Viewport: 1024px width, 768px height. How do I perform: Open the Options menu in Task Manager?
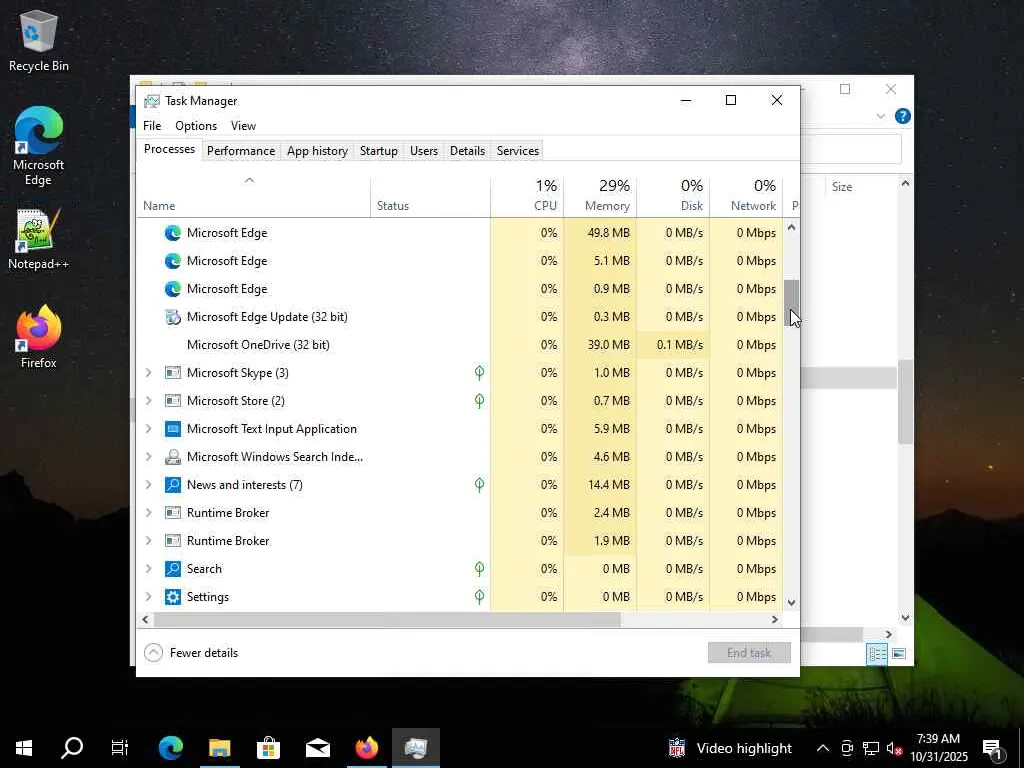click(196, 125)
